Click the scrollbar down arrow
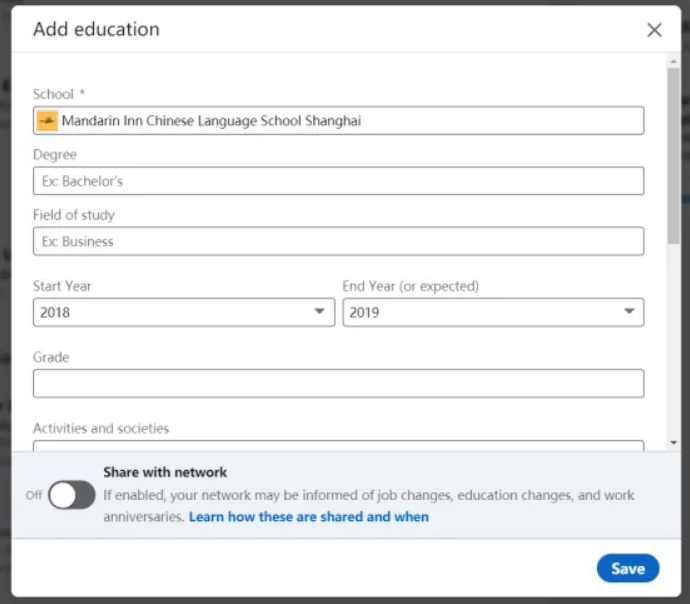690x604 pixels. coord(674,443)
